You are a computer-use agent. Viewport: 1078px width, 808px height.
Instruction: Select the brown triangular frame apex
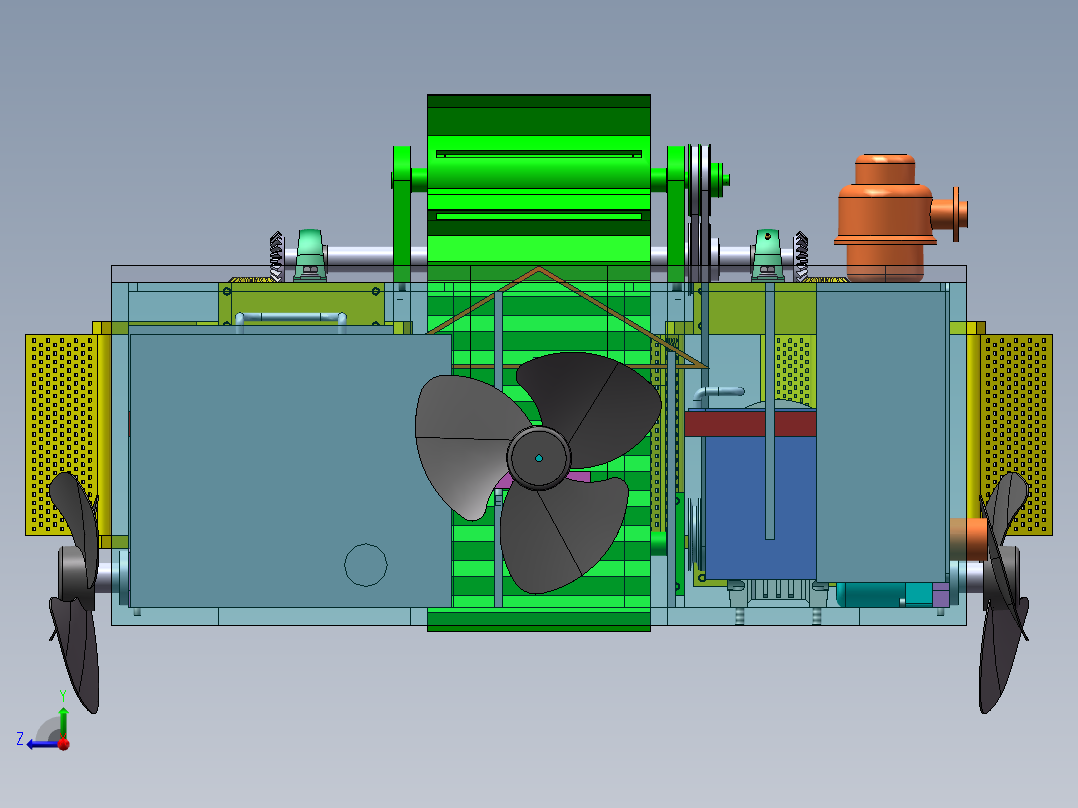pyautogui.click(x=539, y=270)
